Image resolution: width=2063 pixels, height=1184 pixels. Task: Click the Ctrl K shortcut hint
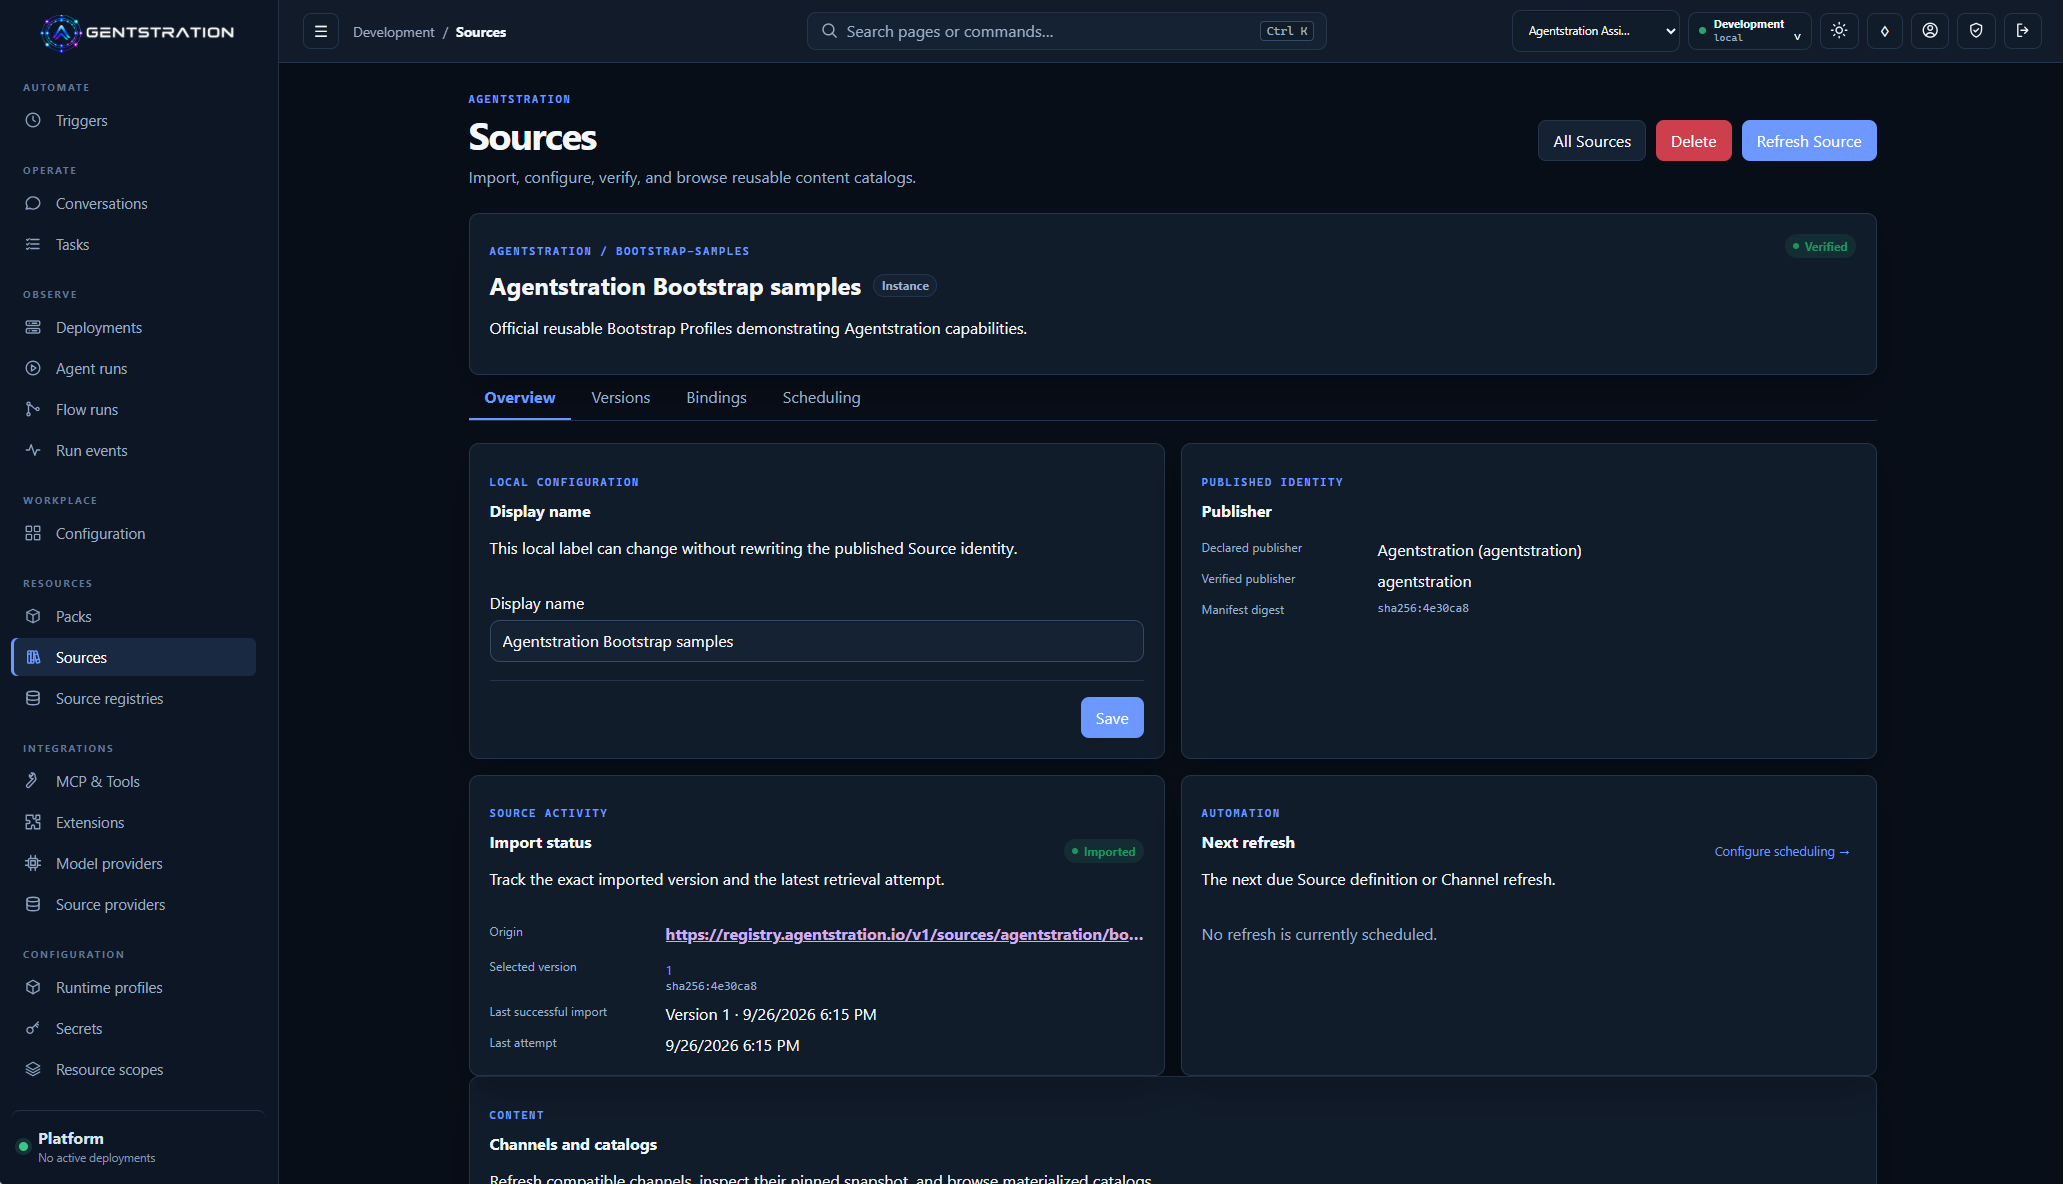(1286, 31)
